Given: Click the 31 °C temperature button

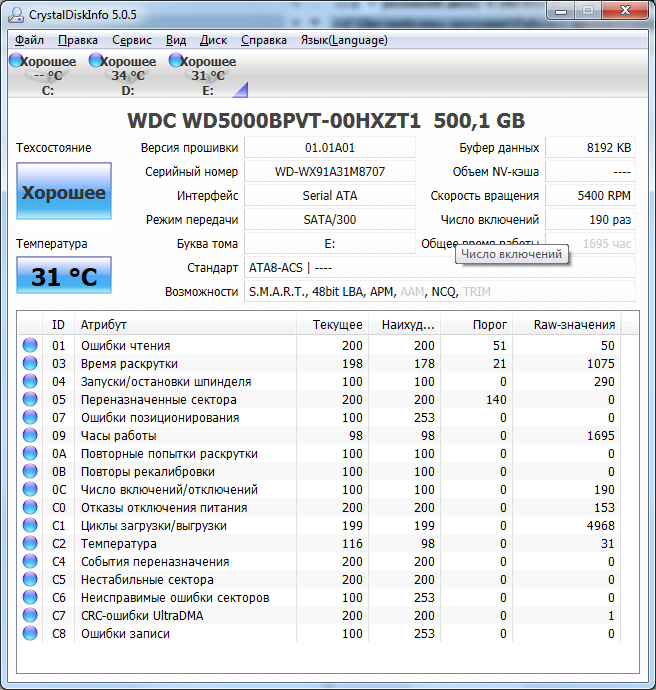Looking at the screenshot, I should (64, 277).
